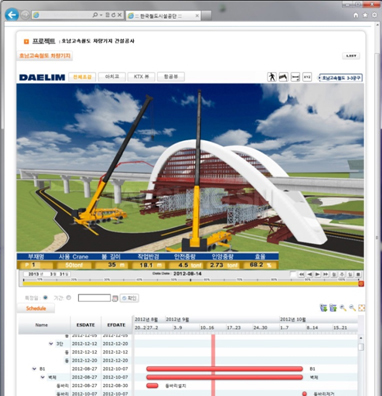Select the first date radio button
The image size is (382, 396).
[45, 298]
